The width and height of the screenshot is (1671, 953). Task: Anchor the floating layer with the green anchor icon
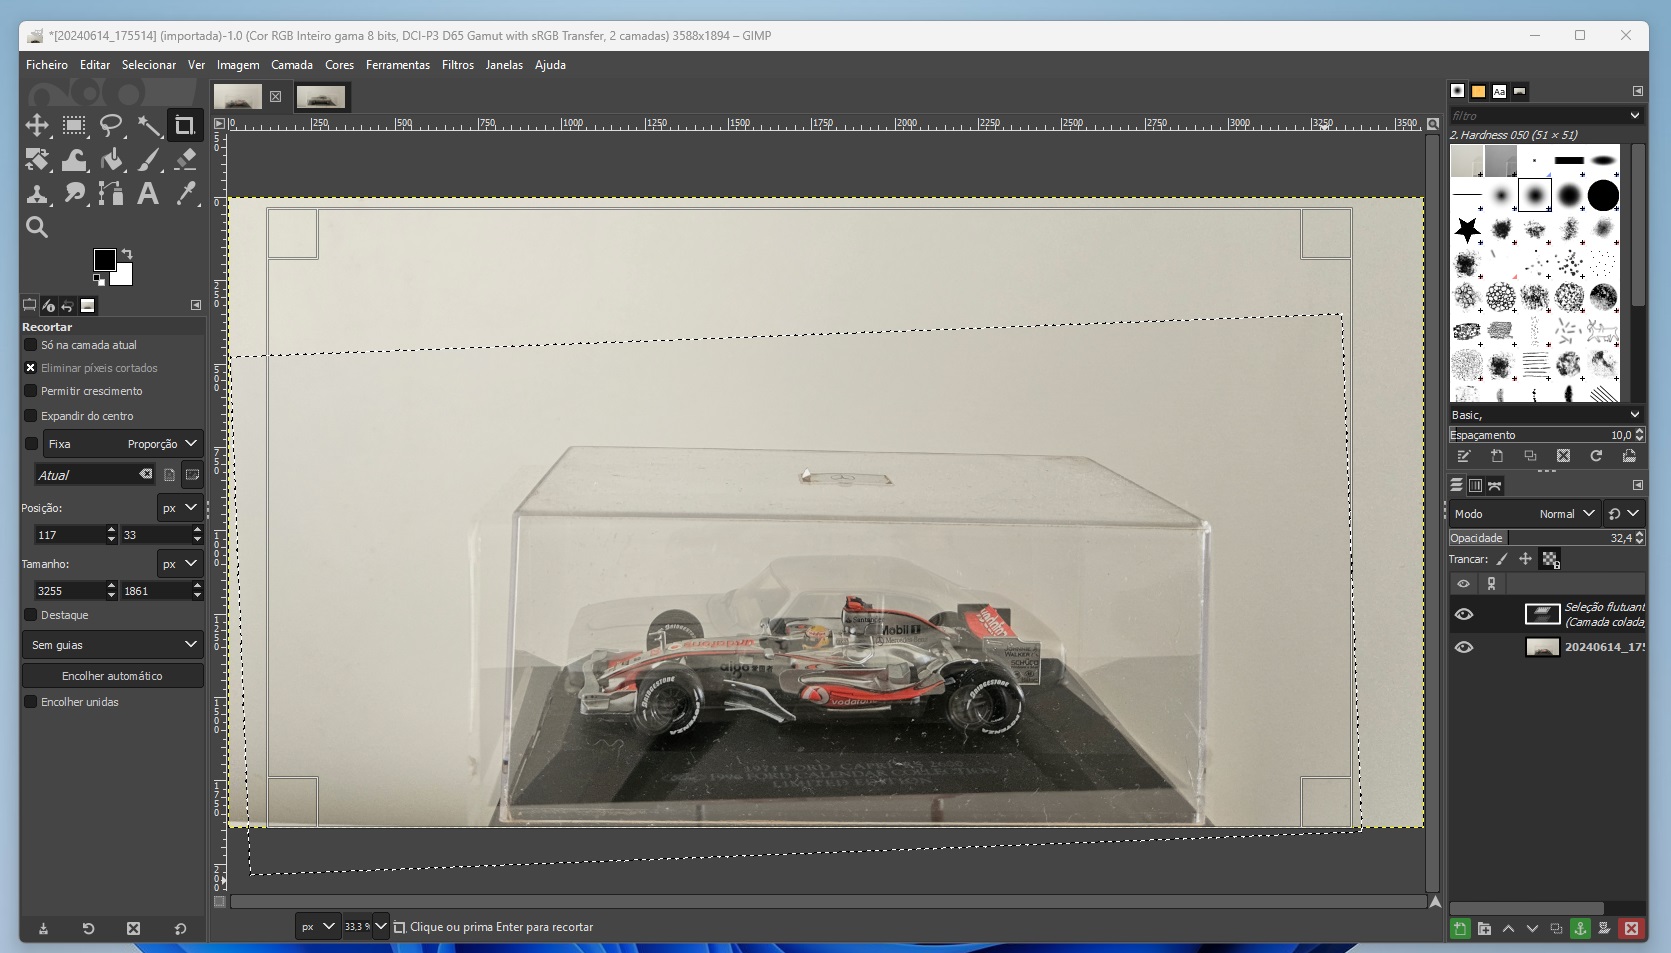(1580, 928)
